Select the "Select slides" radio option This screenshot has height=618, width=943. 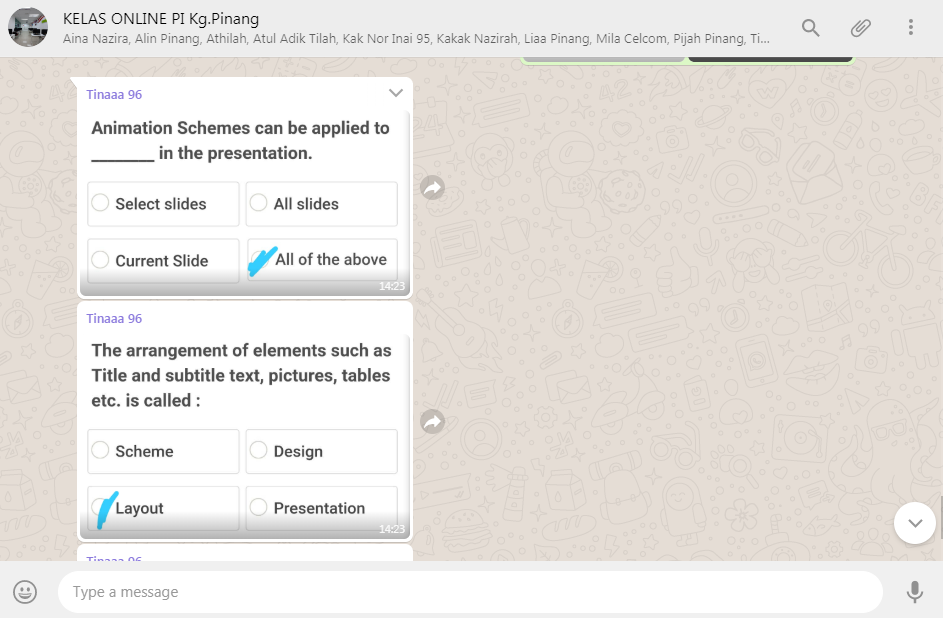click(101, 204)
